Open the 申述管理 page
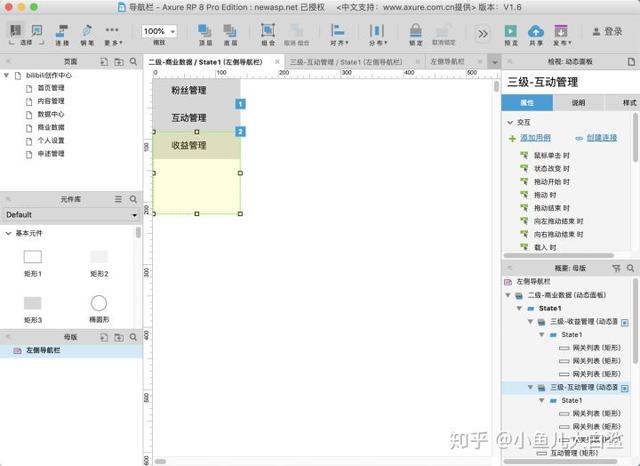The width and height of the screenshot is (640, 466). pos(51,154)
